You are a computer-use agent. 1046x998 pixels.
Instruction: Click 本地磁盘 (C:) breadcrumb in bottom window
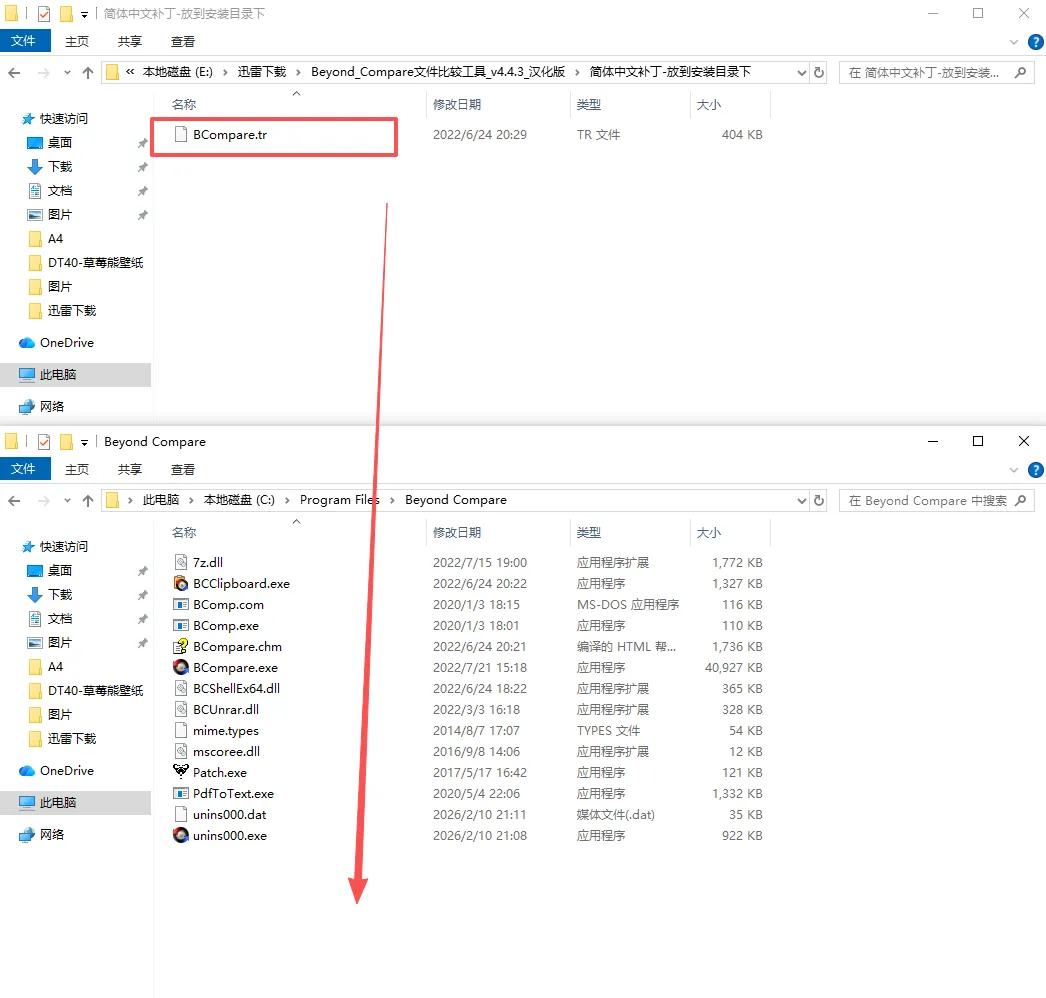[x=239, y=500]
